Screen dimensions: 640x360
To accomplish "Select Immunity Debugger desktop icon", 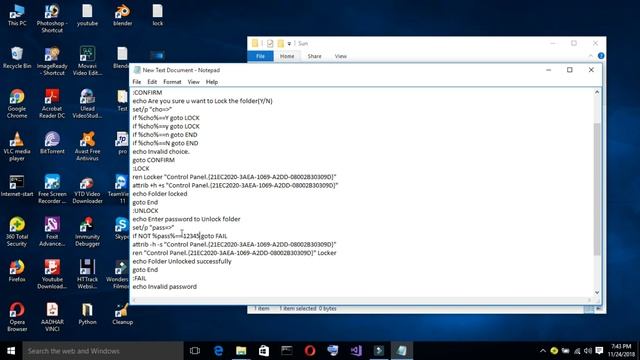I will [87, 232].
